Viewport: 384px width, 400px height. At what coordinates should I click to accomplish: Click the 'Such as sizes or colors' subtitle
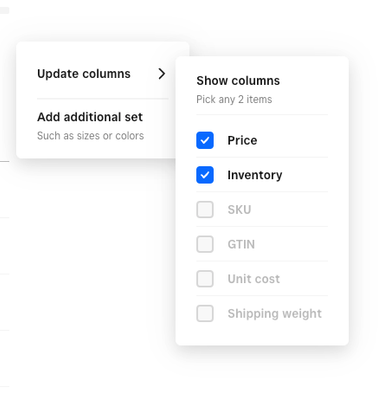[x=90, y=136]
